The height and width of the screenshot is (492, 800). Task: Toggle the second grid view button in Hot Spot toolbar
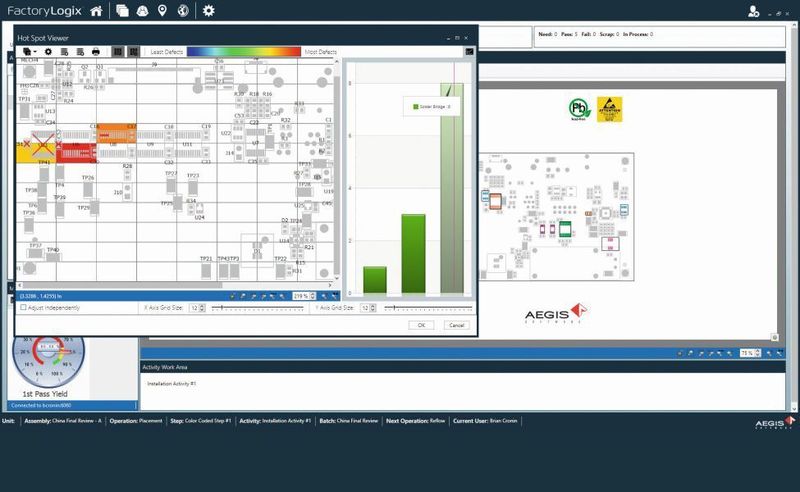tap(133, 52)
